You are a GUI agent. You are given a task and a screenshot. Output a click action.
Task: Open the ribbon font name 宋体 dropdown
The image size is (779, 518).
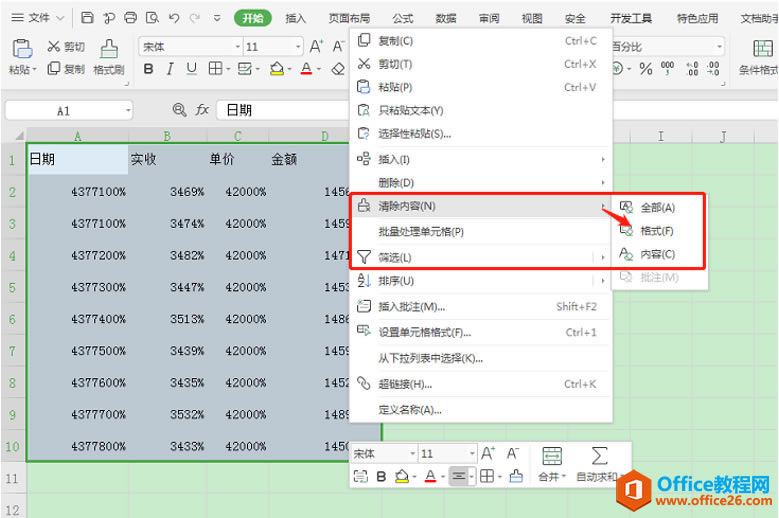[237, 47]
